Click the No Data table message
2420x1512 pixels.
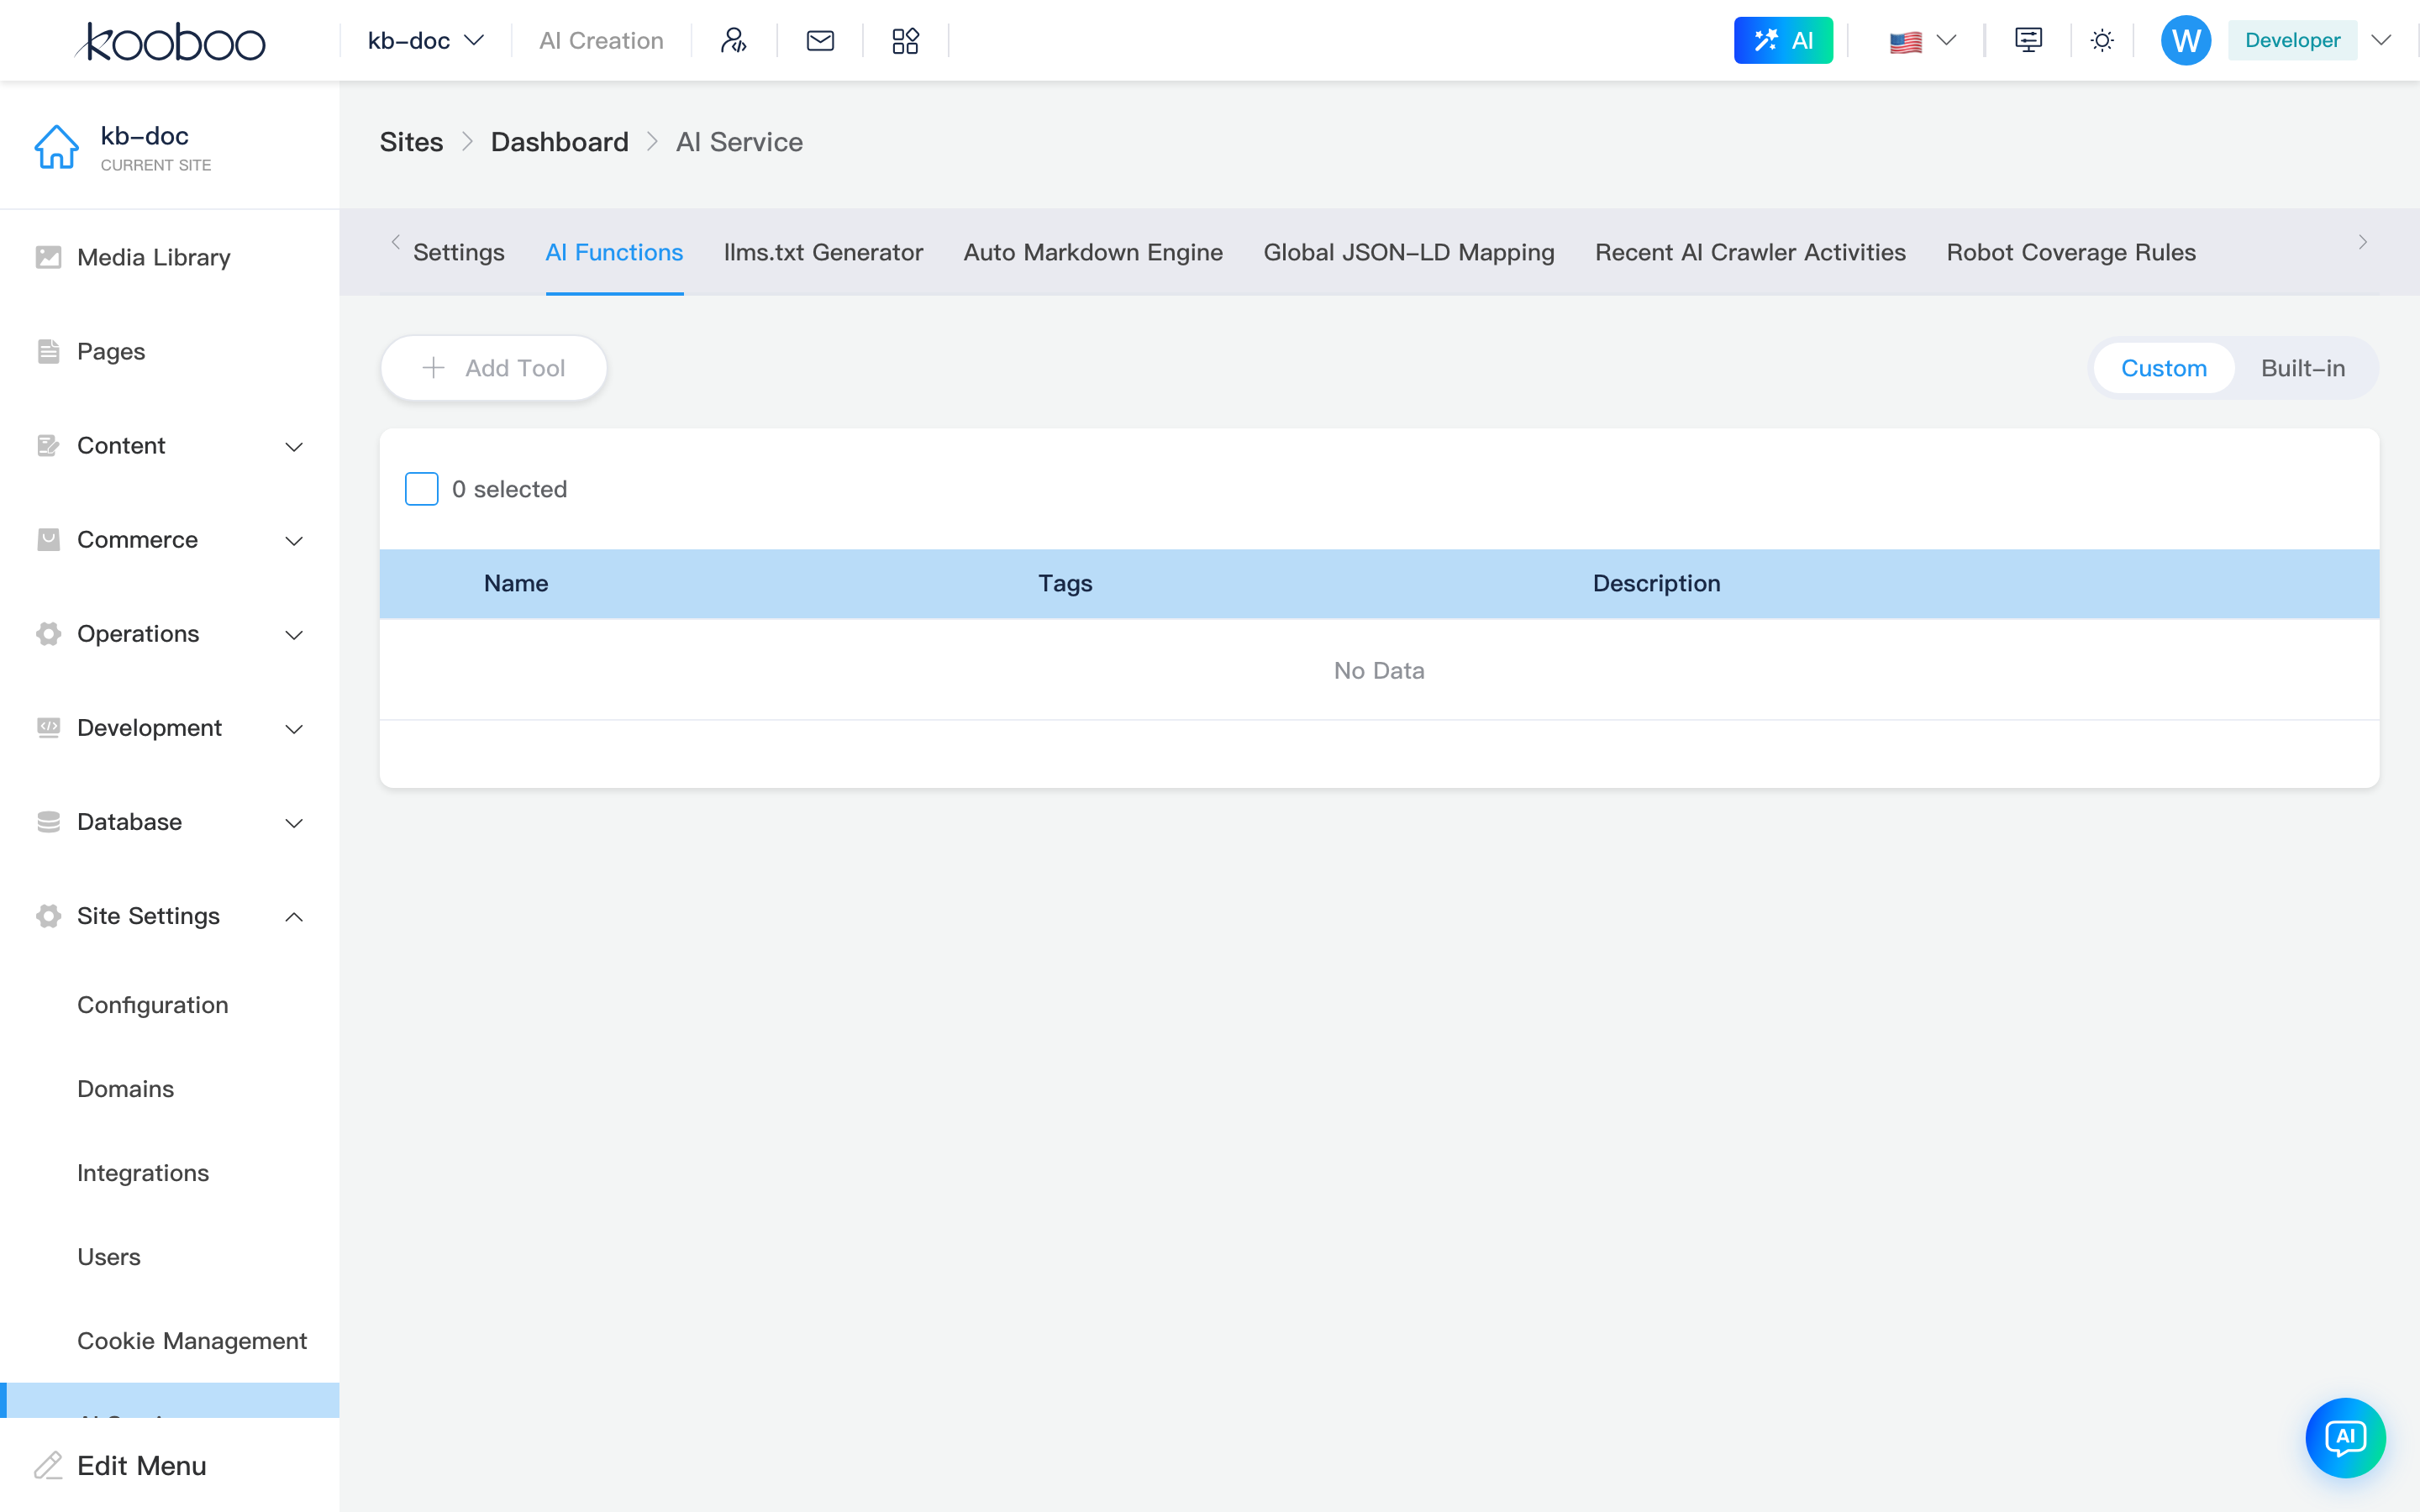(1379, 670)
